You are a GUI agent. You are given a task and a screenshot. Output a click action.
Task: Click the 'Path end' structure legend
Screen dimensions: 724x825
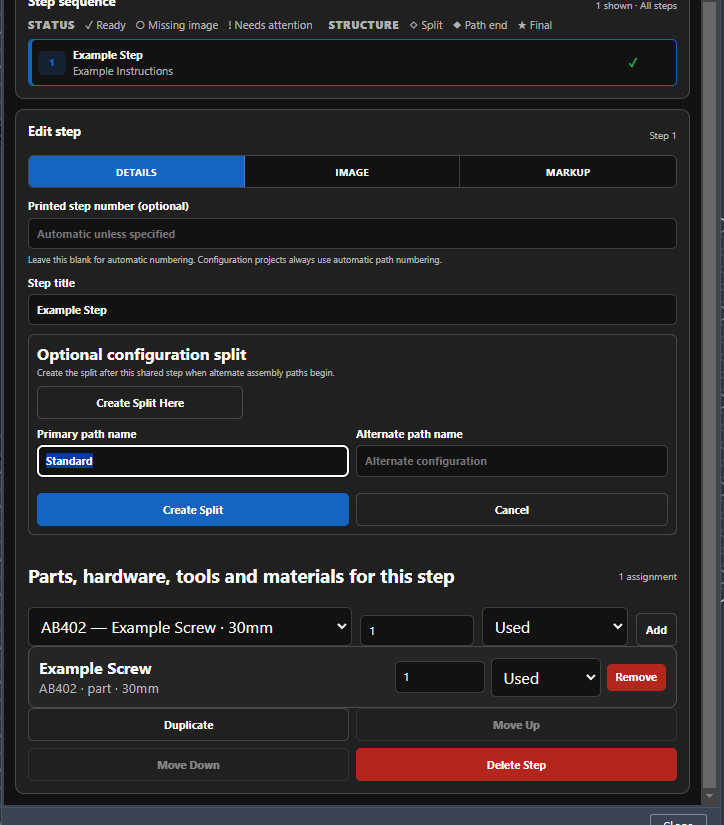[x=480, y=25]
